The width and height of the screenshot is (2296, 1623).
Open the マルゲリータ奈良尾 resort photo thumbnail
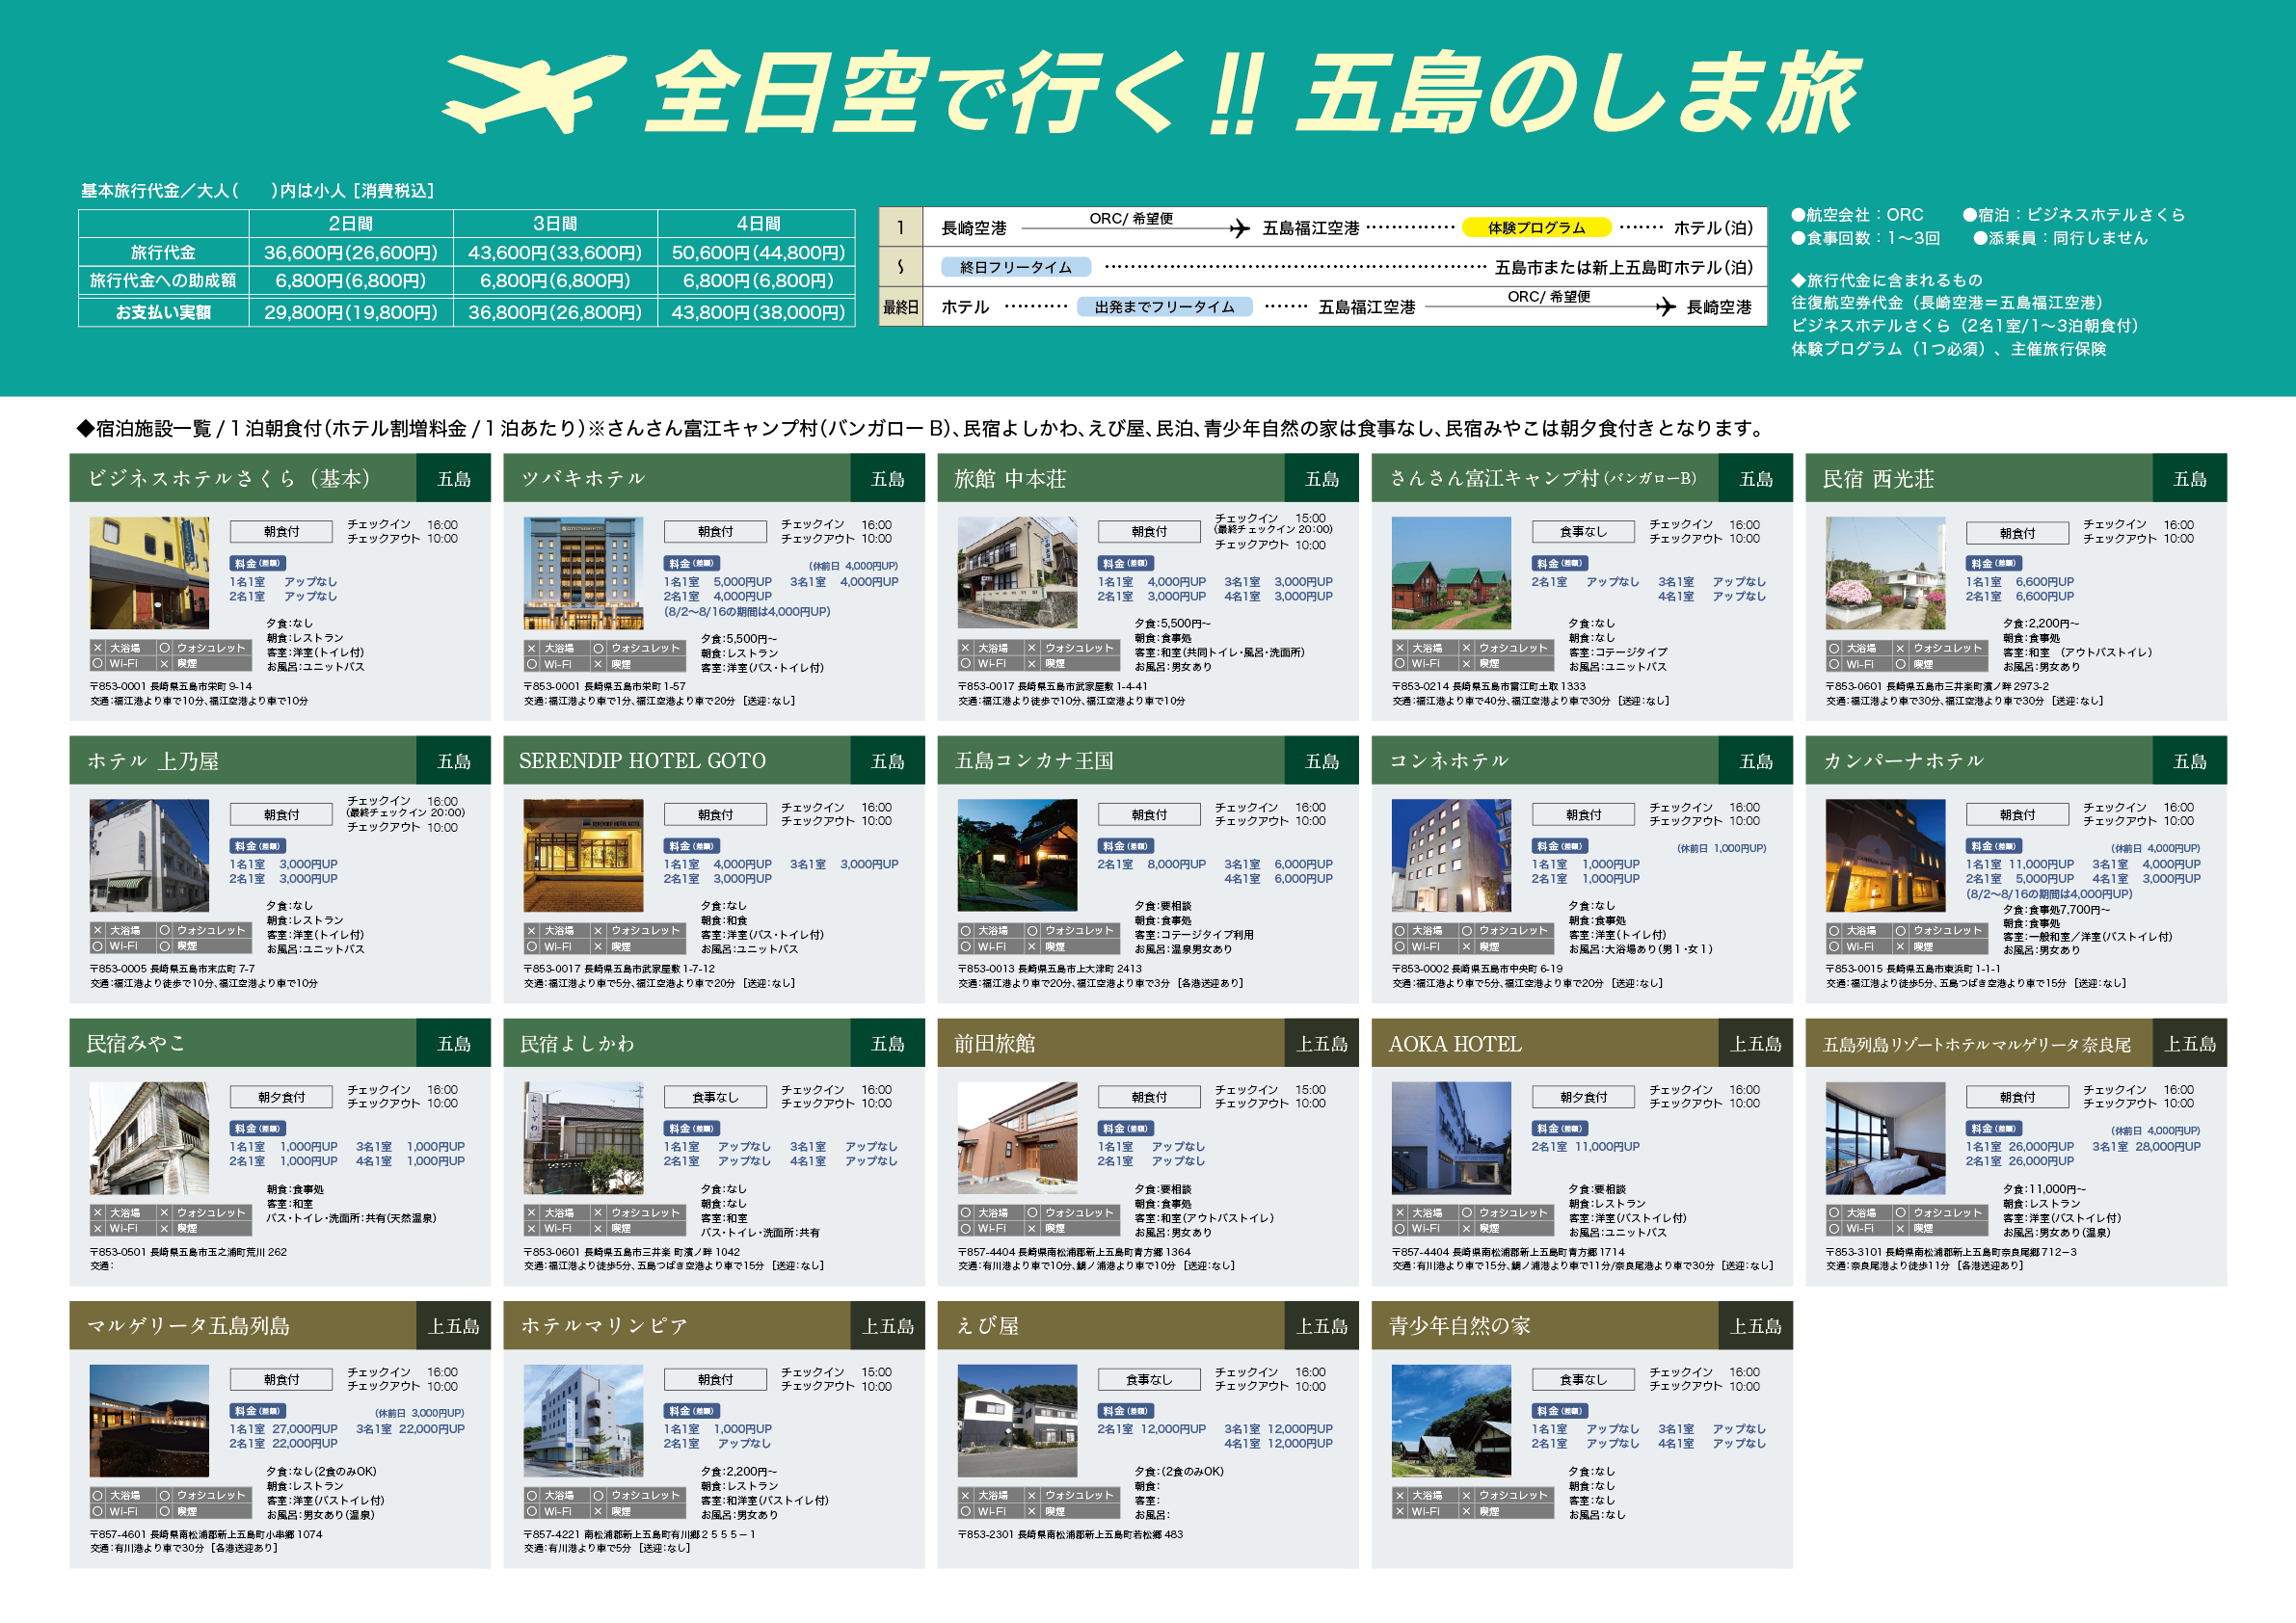click(1885, 1138)
